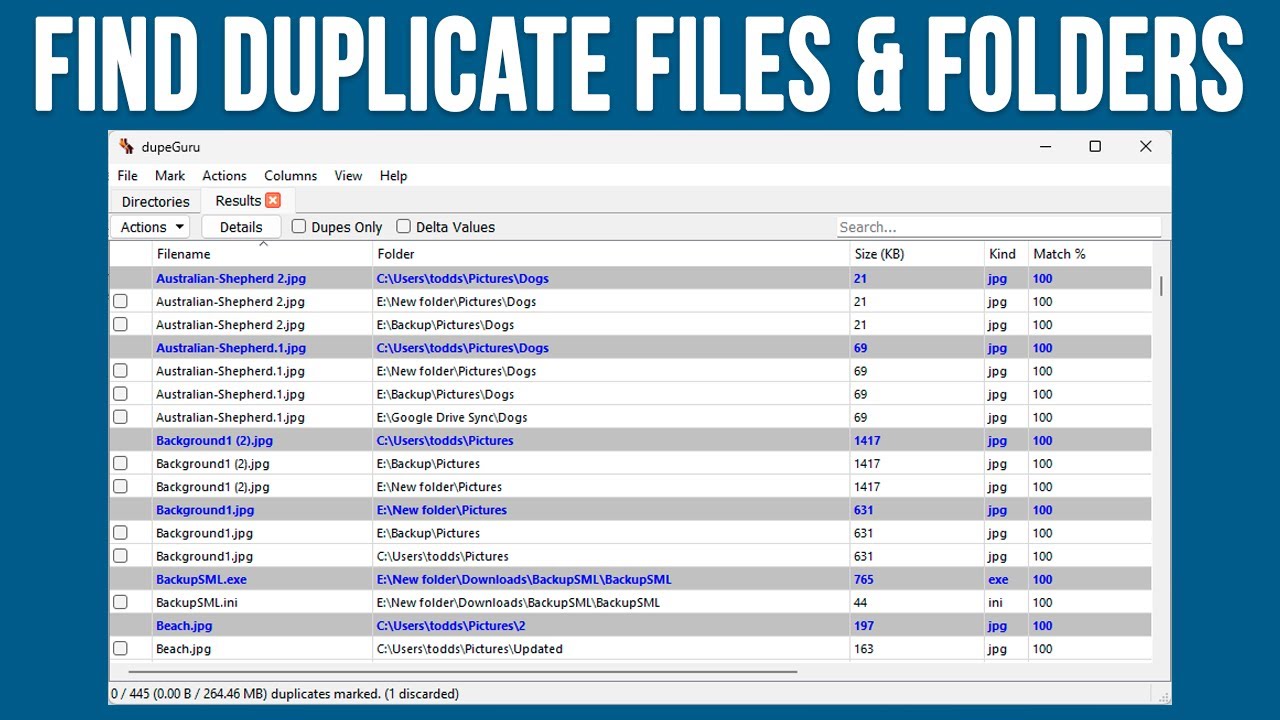The image size is (1280, 720).
Task: Click the Search field
Action: 998,227
